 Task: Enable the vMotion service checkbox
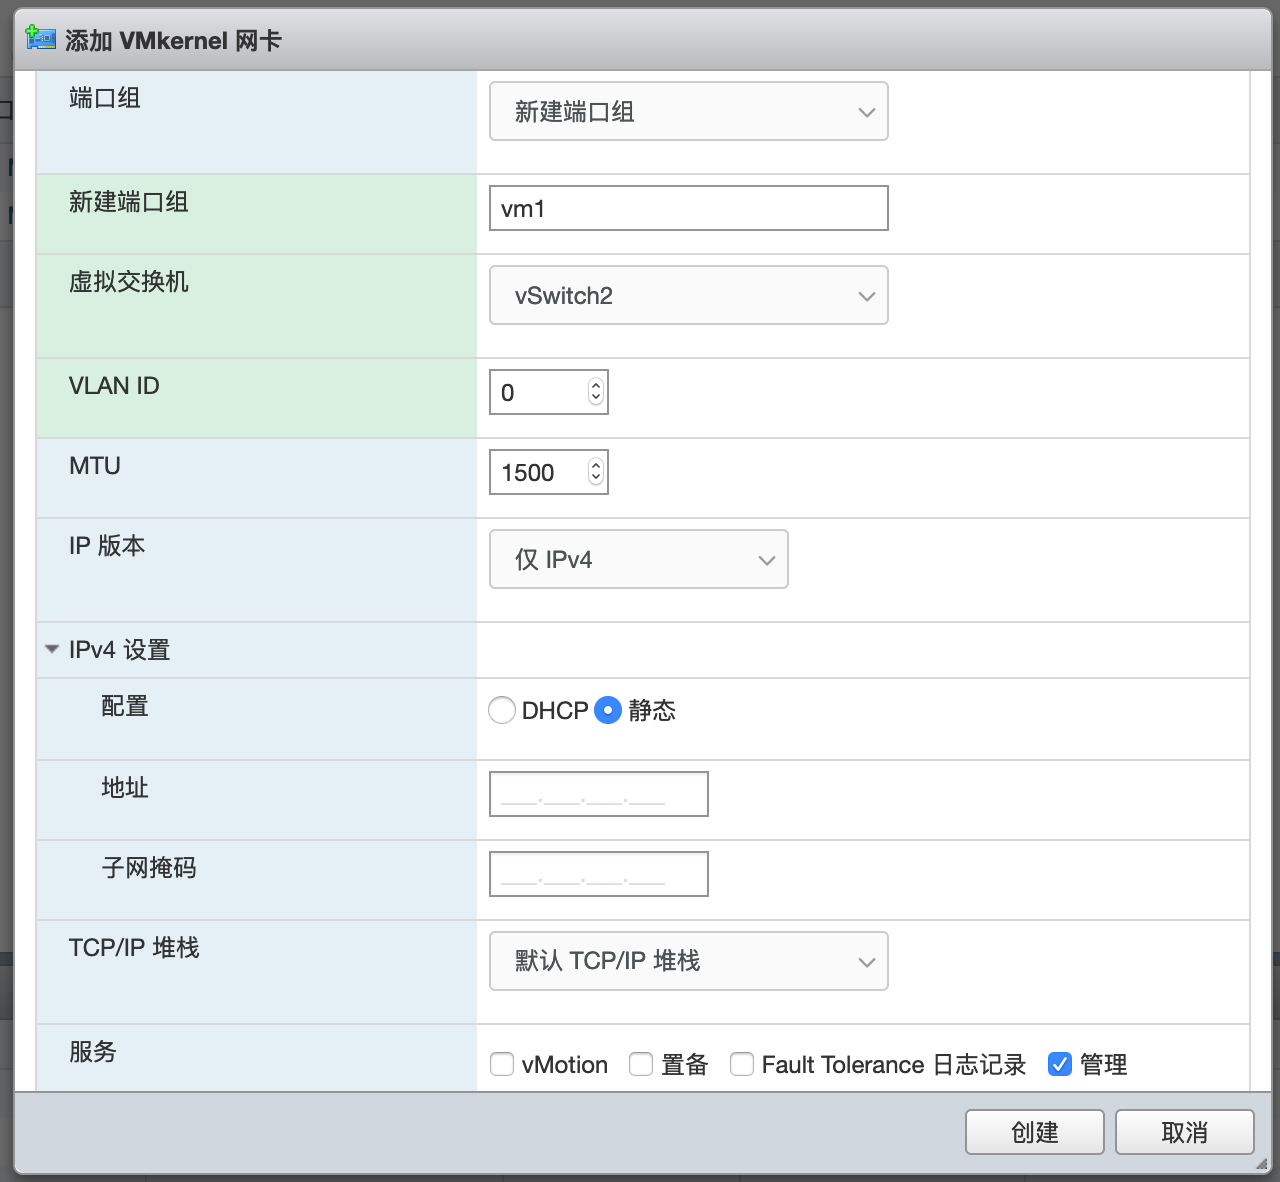pos(502,1064)
